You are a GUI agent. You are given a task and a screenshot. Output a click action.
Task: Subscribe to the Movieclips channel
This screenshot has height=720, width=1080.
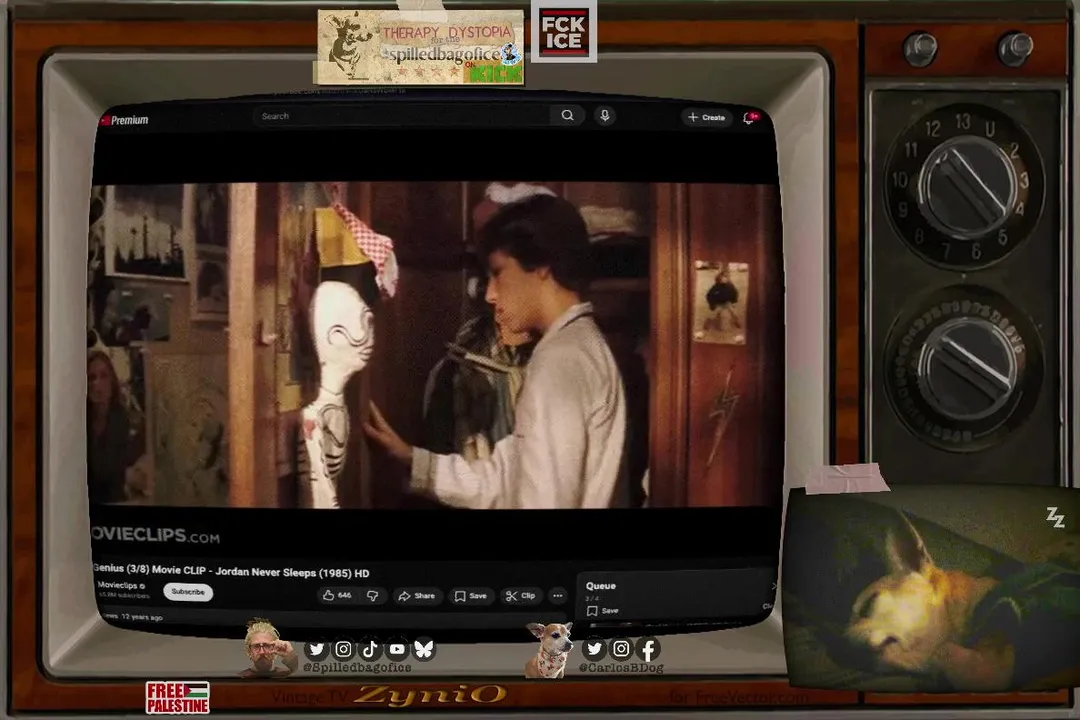(188, 592)
